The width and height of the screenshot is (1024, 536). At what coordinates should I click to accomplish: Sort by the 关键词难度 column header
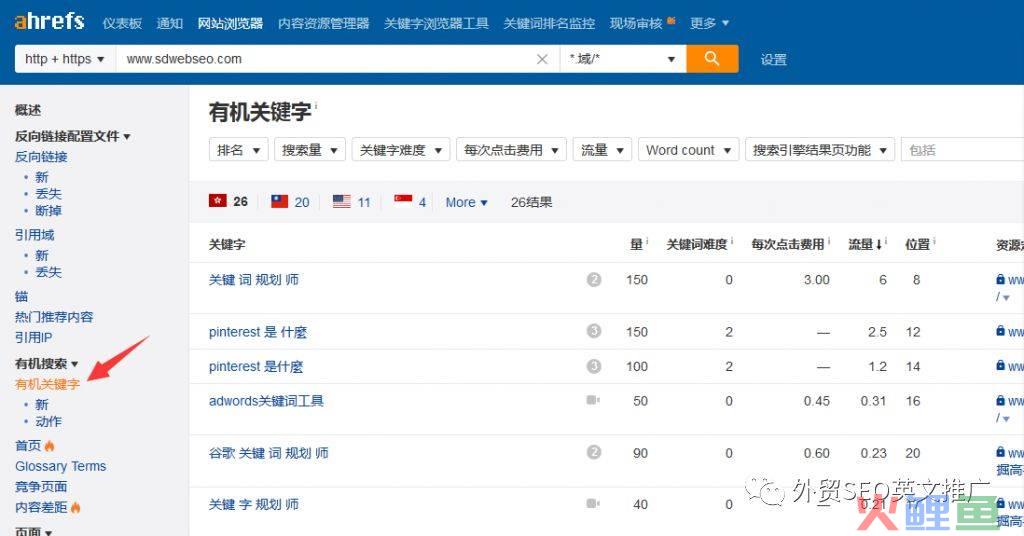(x=697, y=244)
